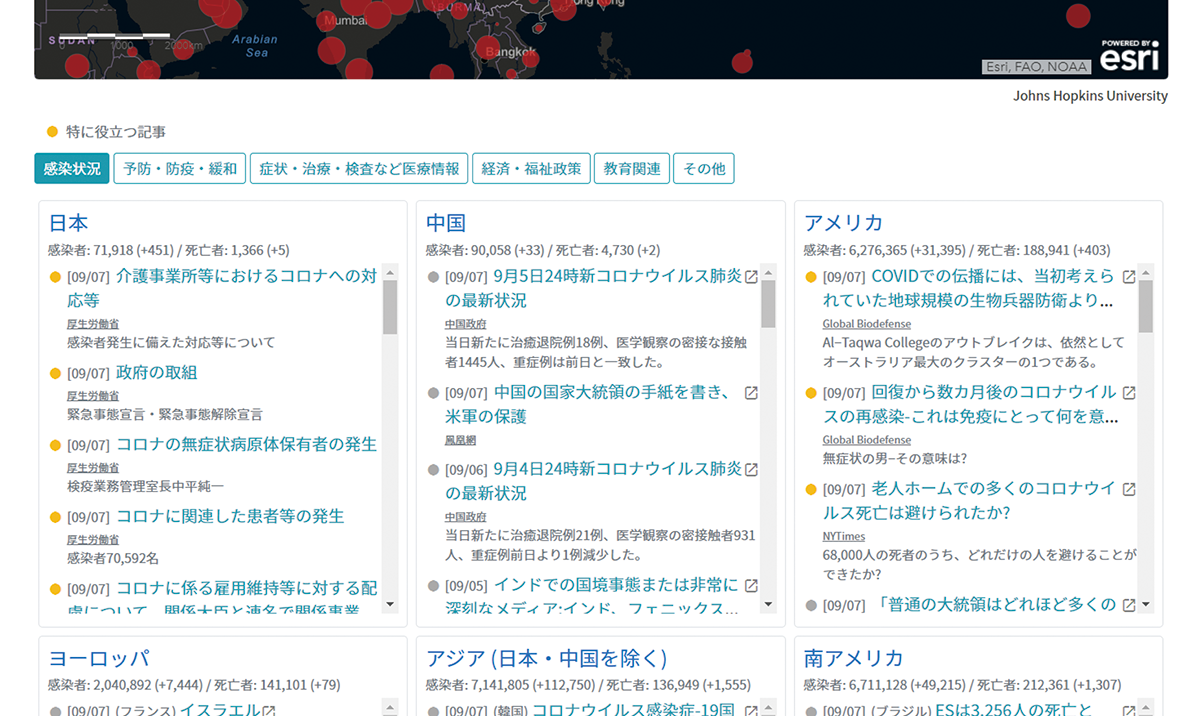The image size is (1200, 716).
Task: Open article 中国の国家大統領の手紙を書き、米軍の保護
Action: [x=590, y=404]
